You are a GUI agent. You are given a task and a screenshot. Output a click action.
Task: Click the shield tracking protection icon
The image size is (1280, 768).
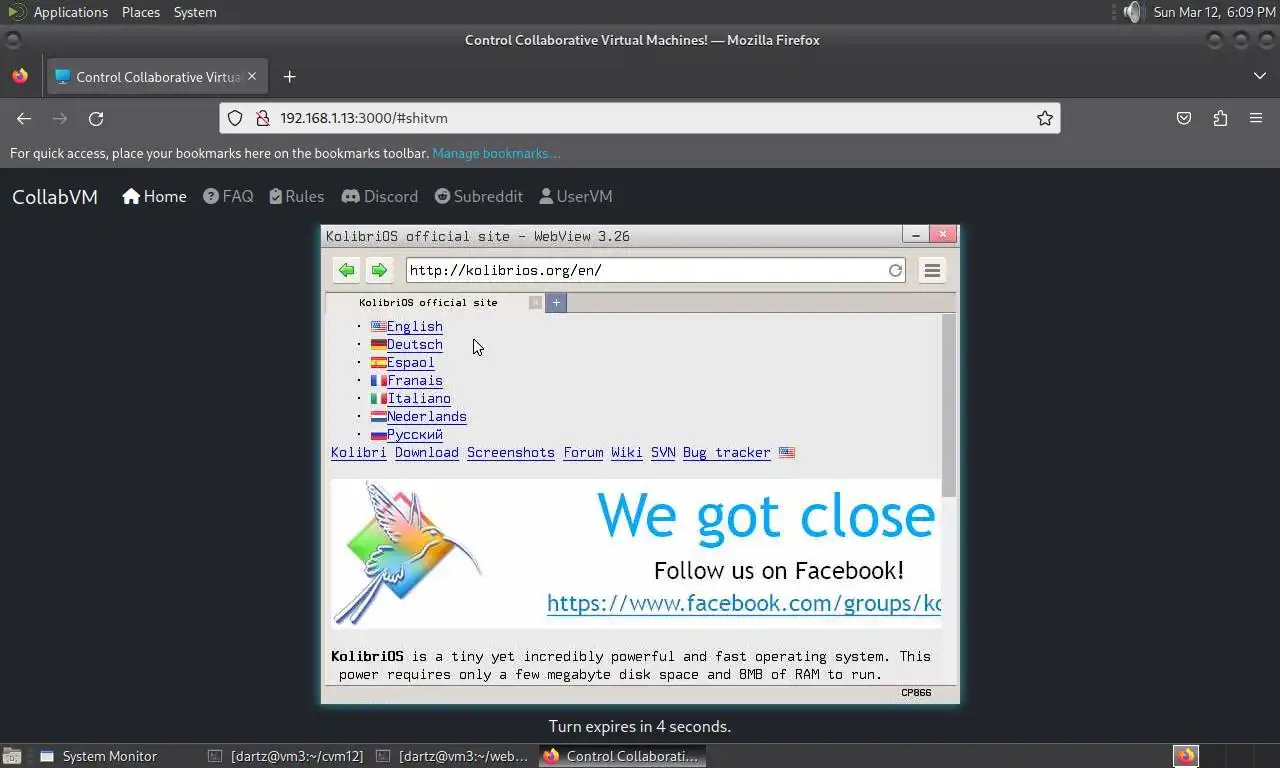pos(235,118)
